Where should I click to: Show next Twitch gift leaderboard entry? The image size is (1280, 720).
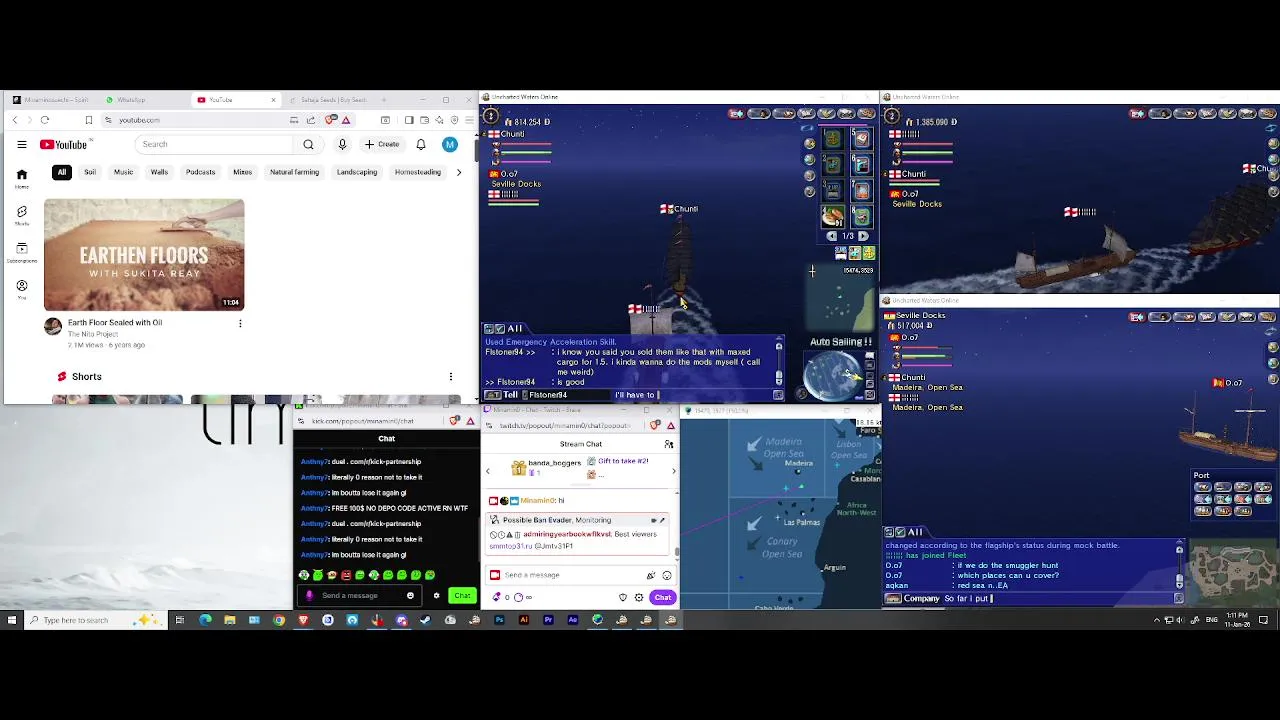pyautogui.click(x=674, y=471)
